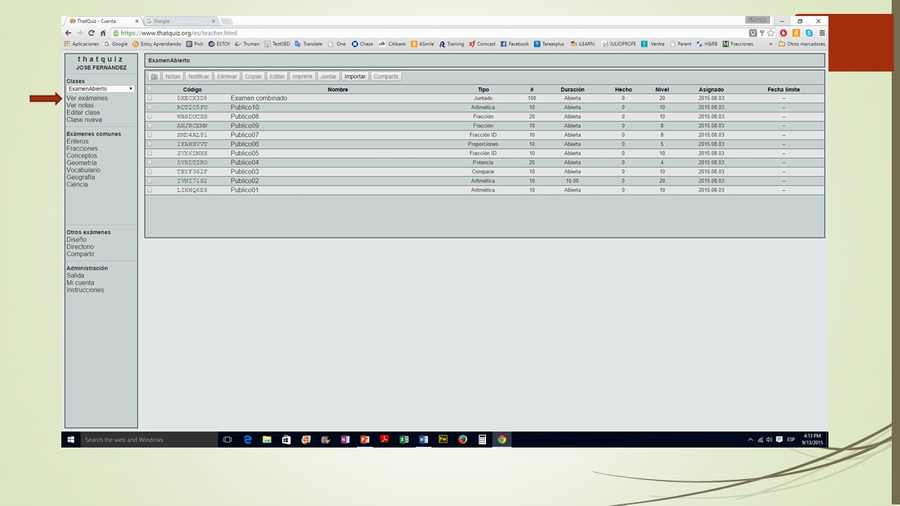Open the Publico01 exam name
Screen dimensions: 900x506
245,190
